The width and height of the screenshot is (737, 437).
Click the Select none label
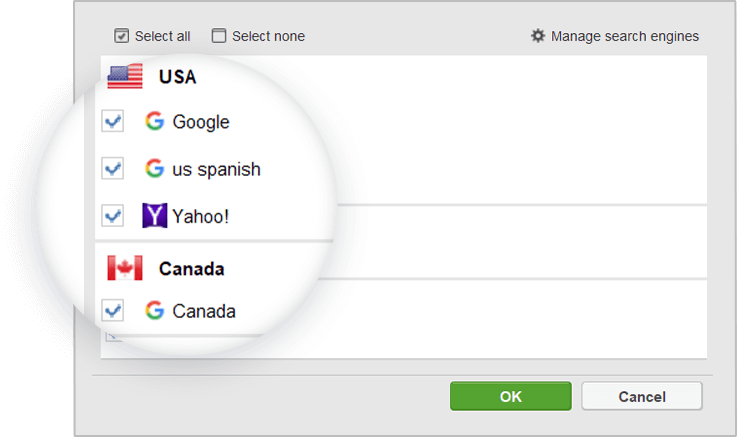click(x=268, y=36)
